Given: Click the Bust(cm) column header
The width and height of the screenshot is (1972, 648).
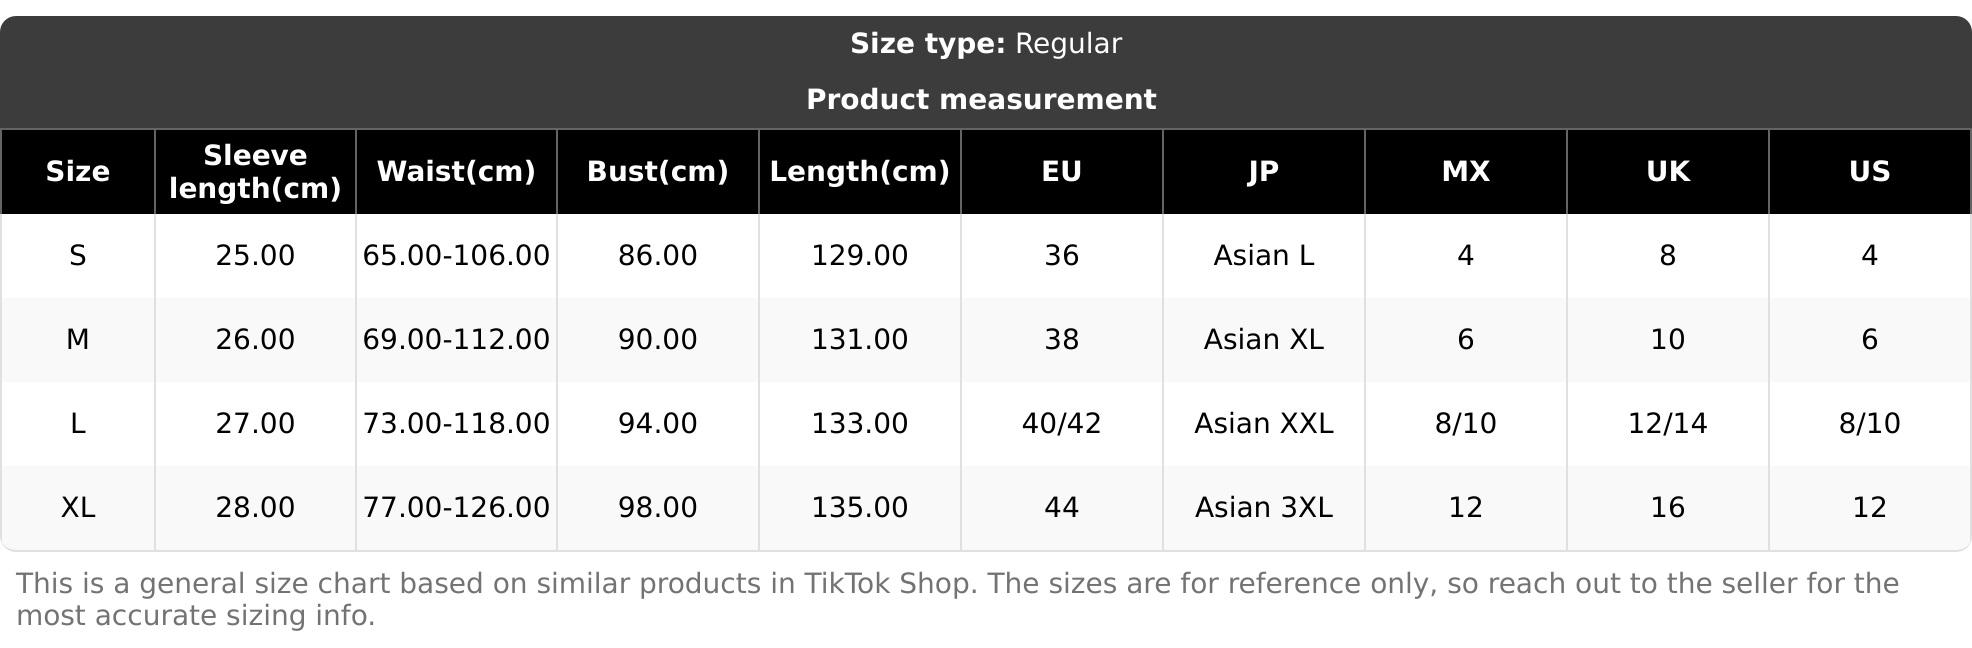Looking at the screenshot, I should [657, 172].
